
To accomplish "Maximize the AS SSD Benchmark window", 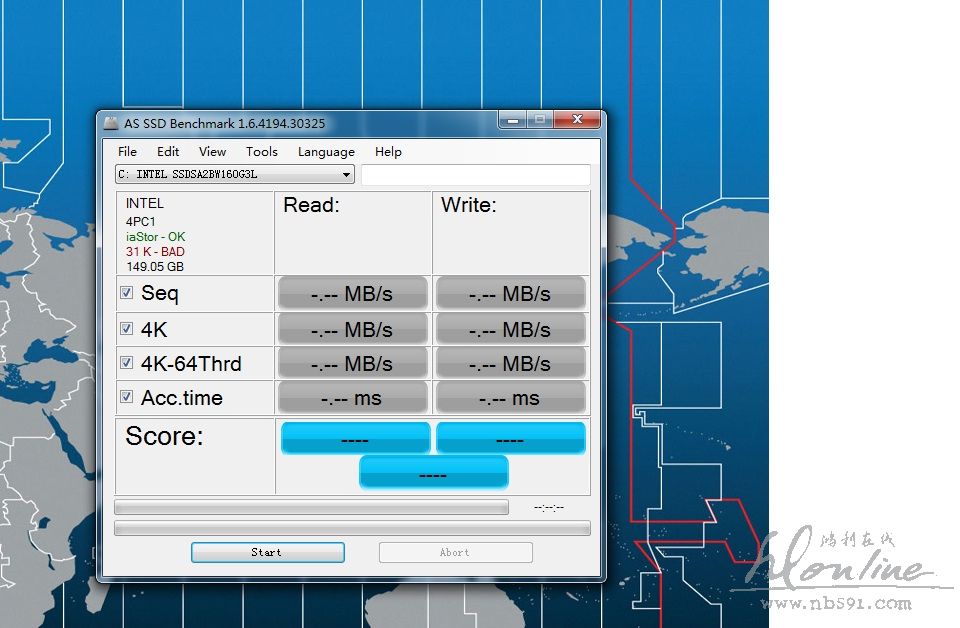I will [540, 121].
